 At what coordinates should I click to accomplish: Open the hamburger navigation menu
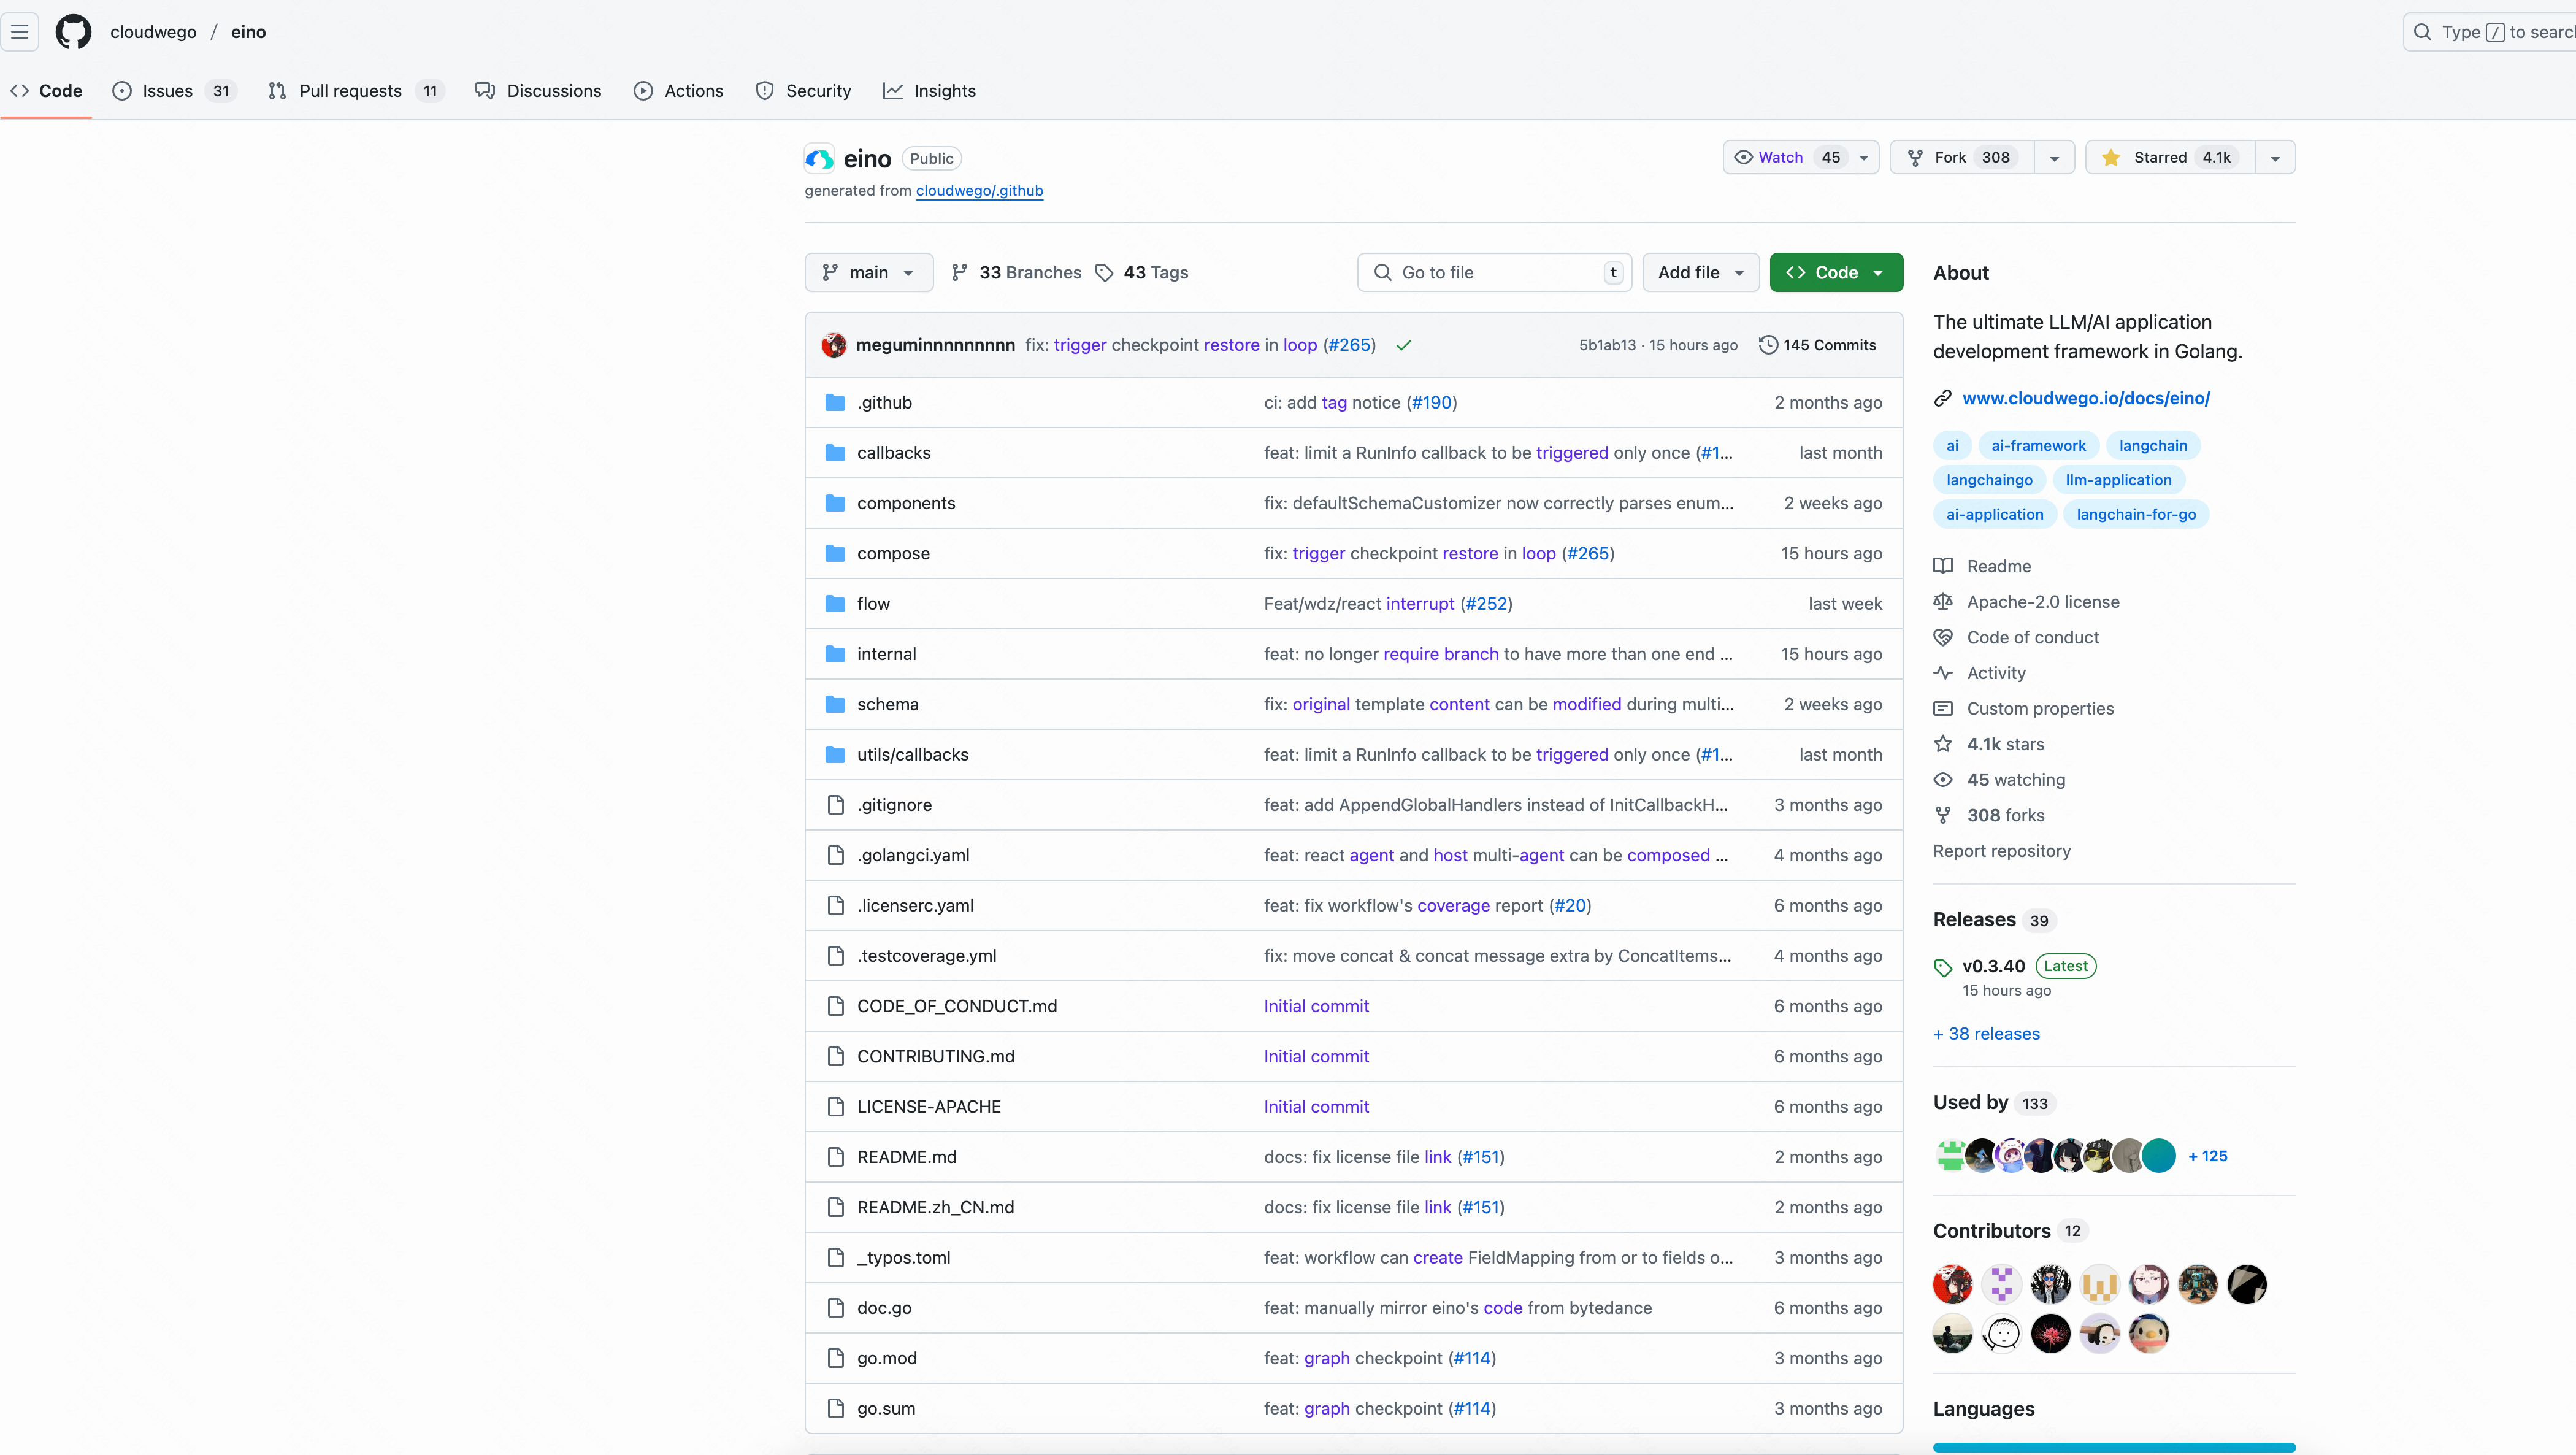coord(20,32)
